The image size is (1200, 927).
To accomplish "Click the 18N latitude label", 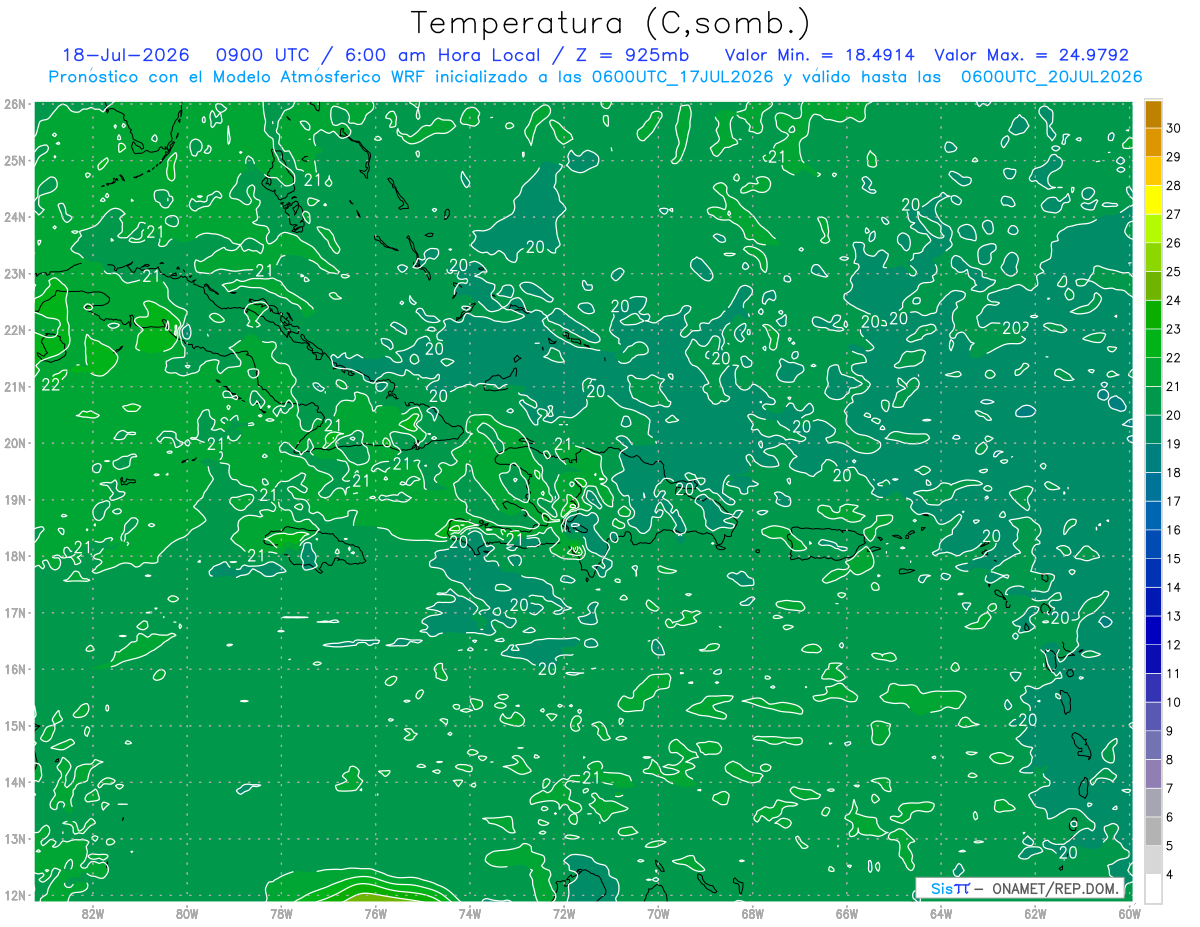I will 14,556.
